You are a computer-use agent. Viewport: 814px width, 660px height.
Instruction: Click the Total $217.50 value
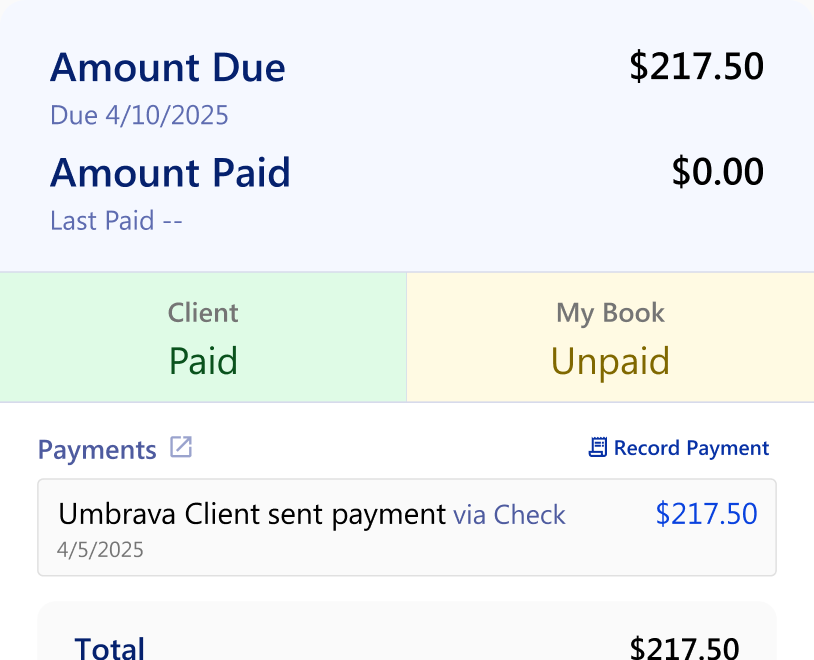point(684,648)
